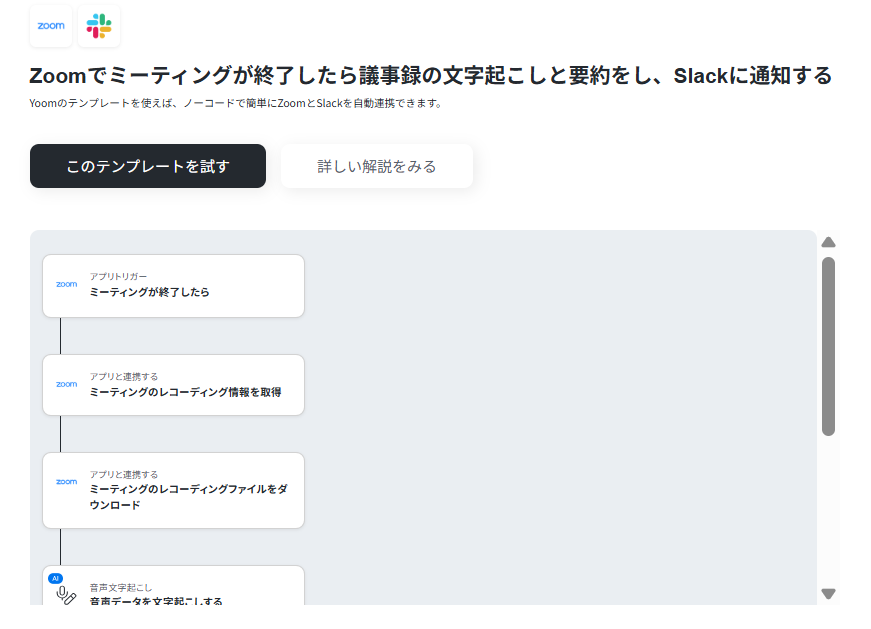Open the ミーティングが終了したら trigger step
871x629 pixels.
coord(173,286)
